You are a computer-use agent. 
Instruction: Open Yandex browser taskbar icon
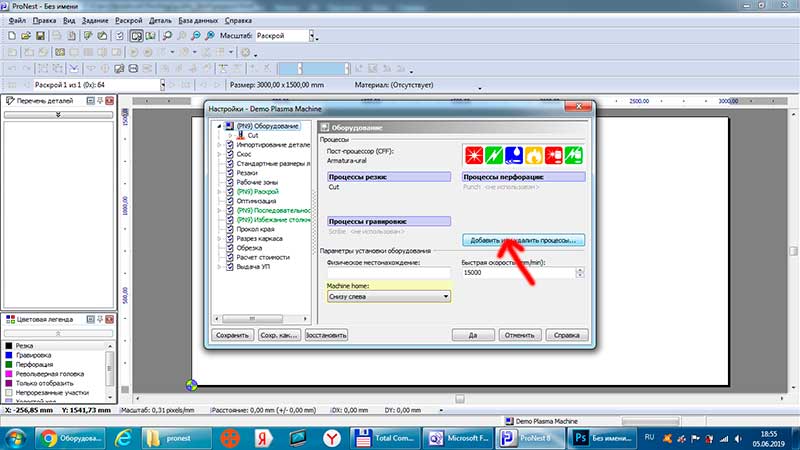[332, 438]
